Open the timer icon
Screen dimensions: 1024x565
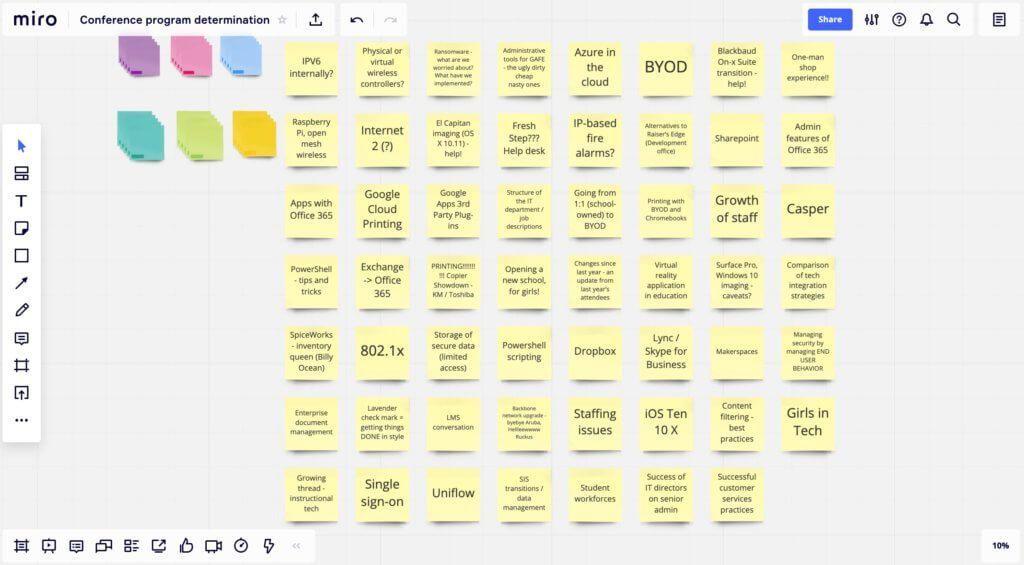coord(241,546)
